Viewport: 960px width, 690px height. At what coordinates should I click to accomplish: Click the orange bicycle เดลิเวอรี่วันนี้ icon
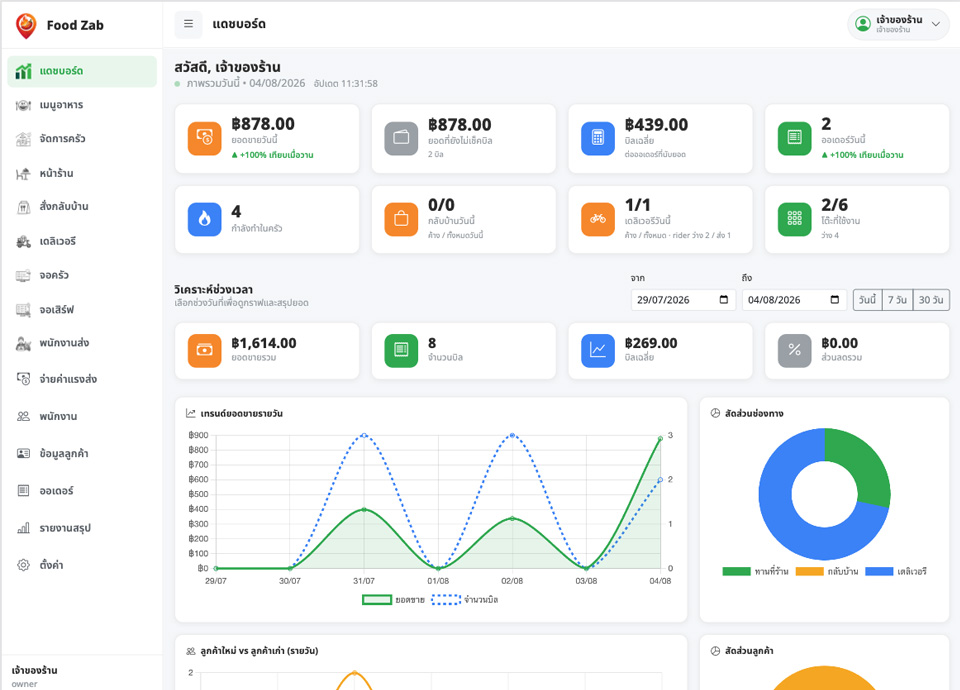tap(598, 219)
